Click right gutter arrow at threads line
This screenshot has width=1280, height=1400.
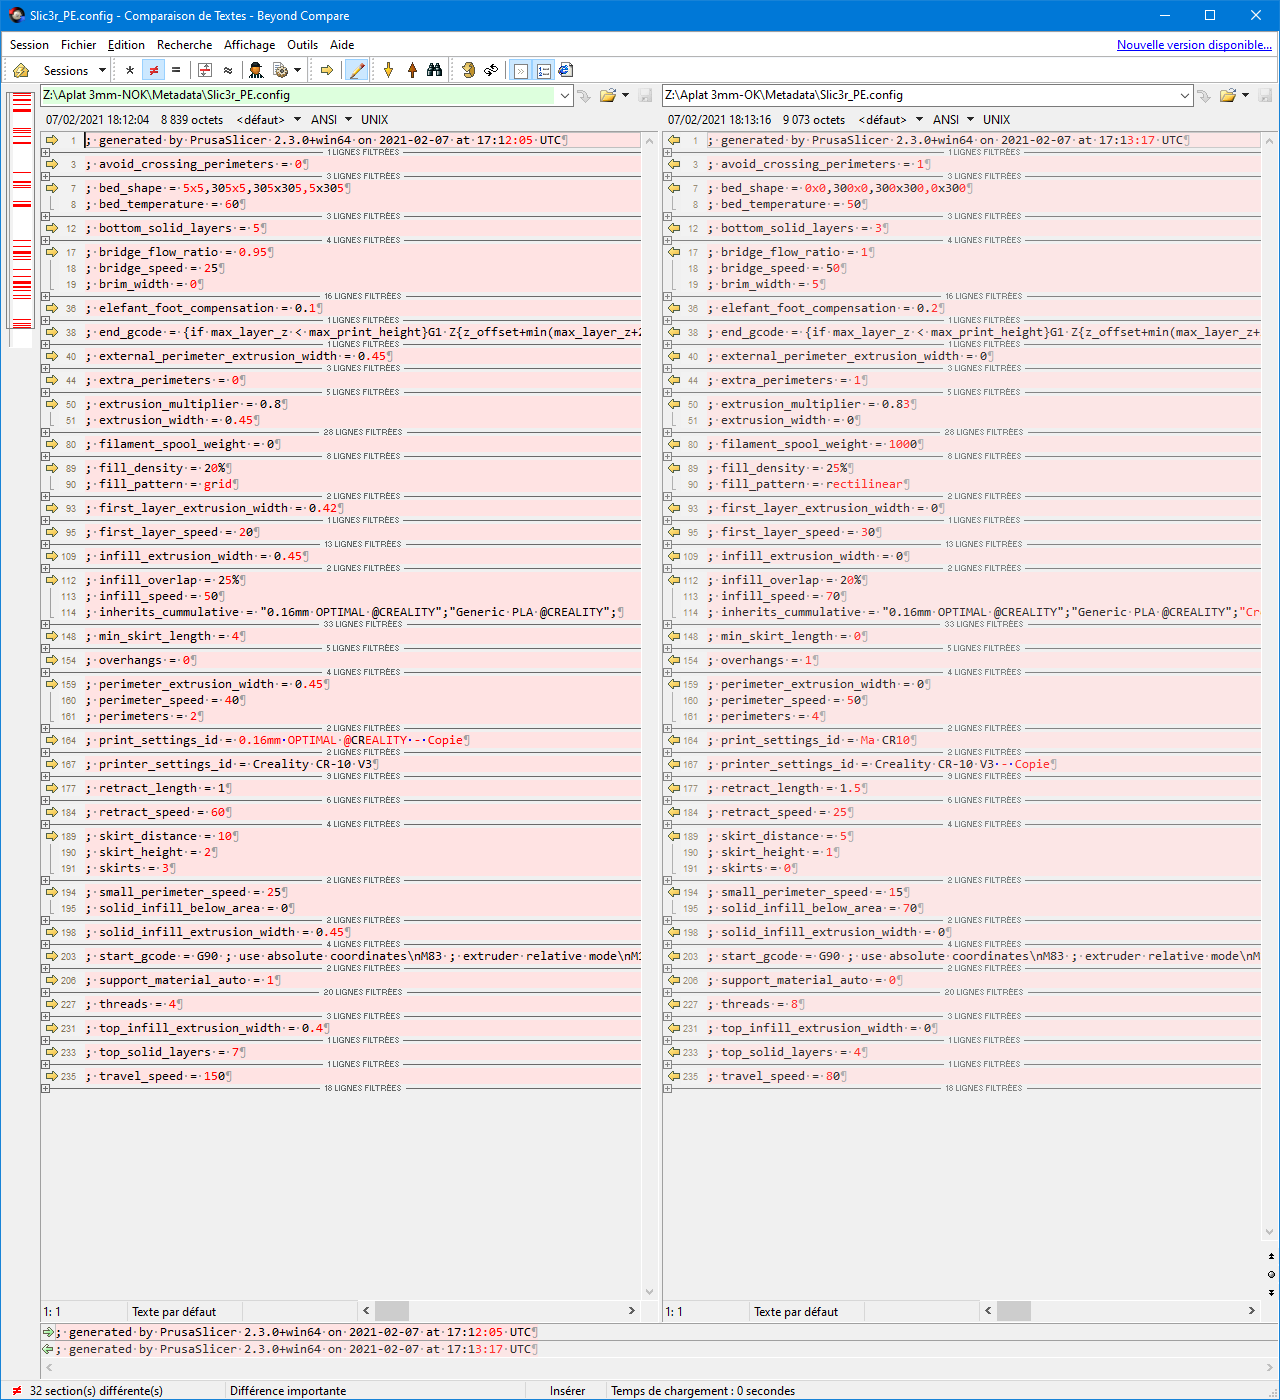point(674,1004)
